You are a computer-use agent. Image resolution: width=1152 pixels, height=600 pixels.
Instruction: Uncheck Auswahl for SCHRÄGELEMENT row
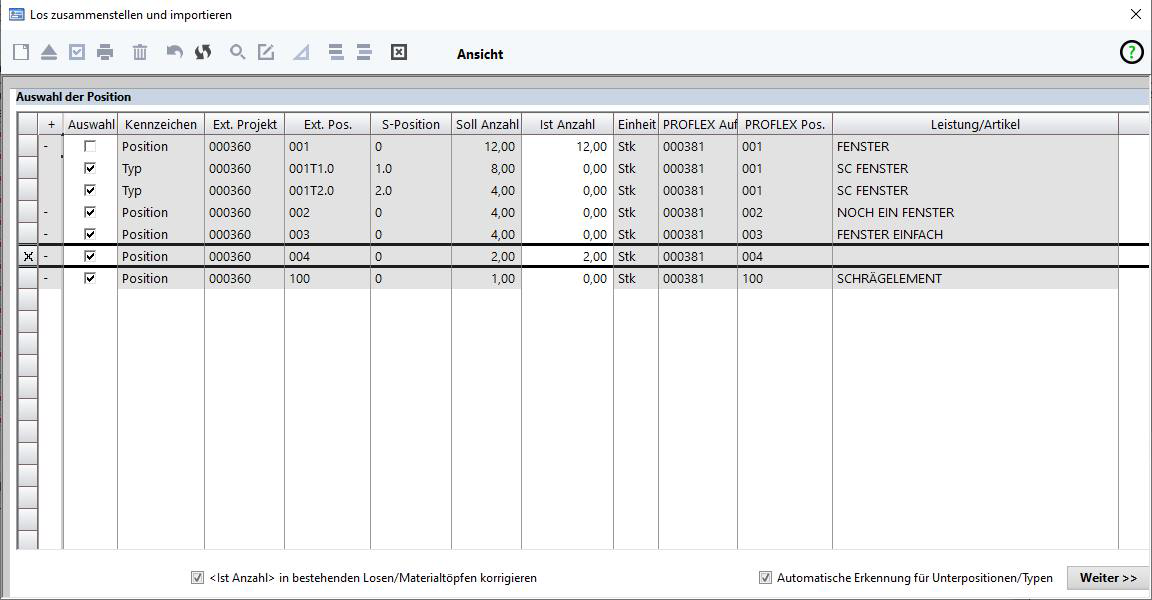pos(90,279)
